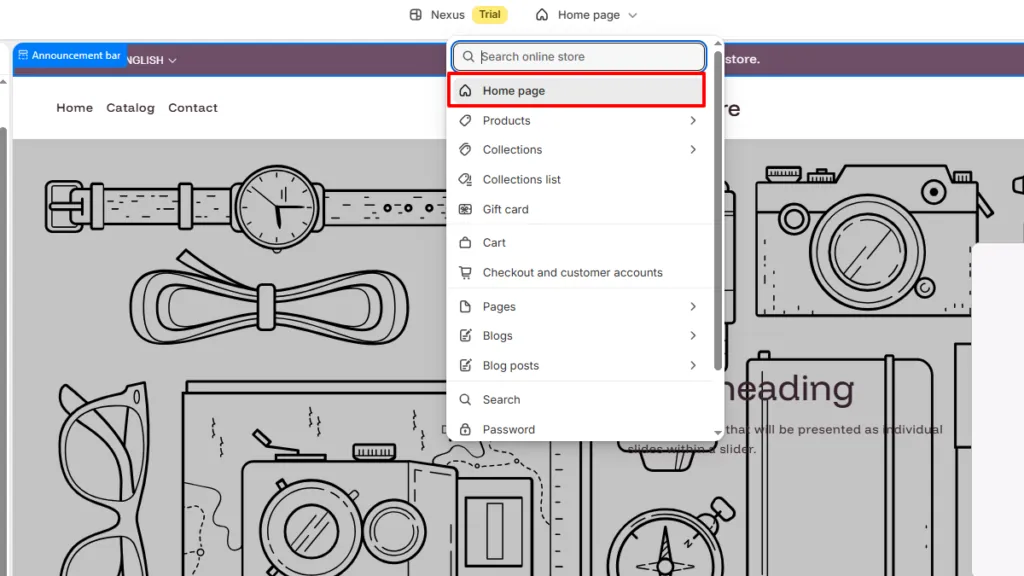
Task: Select Home page in the template list
Action: point(576,90)
